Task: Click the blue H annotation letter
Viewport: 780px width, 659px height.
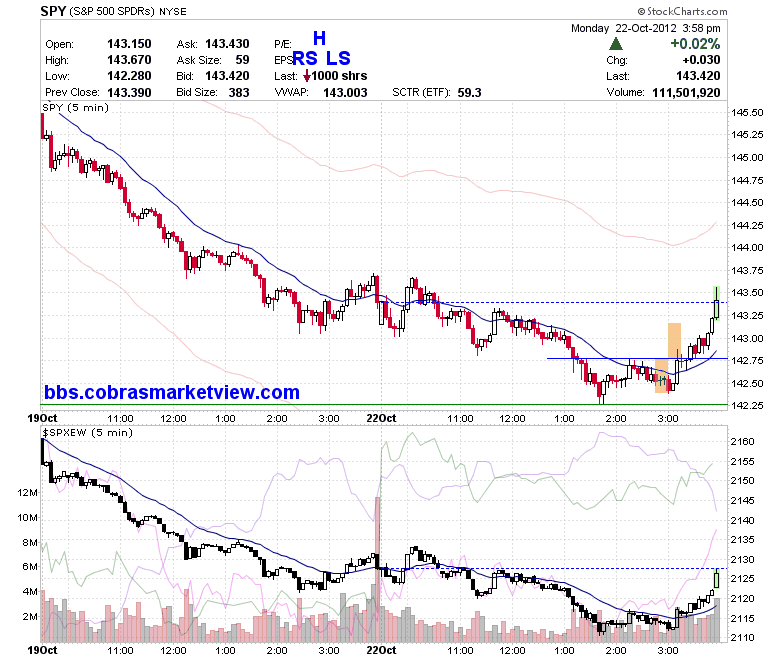Action: (319, 38)
